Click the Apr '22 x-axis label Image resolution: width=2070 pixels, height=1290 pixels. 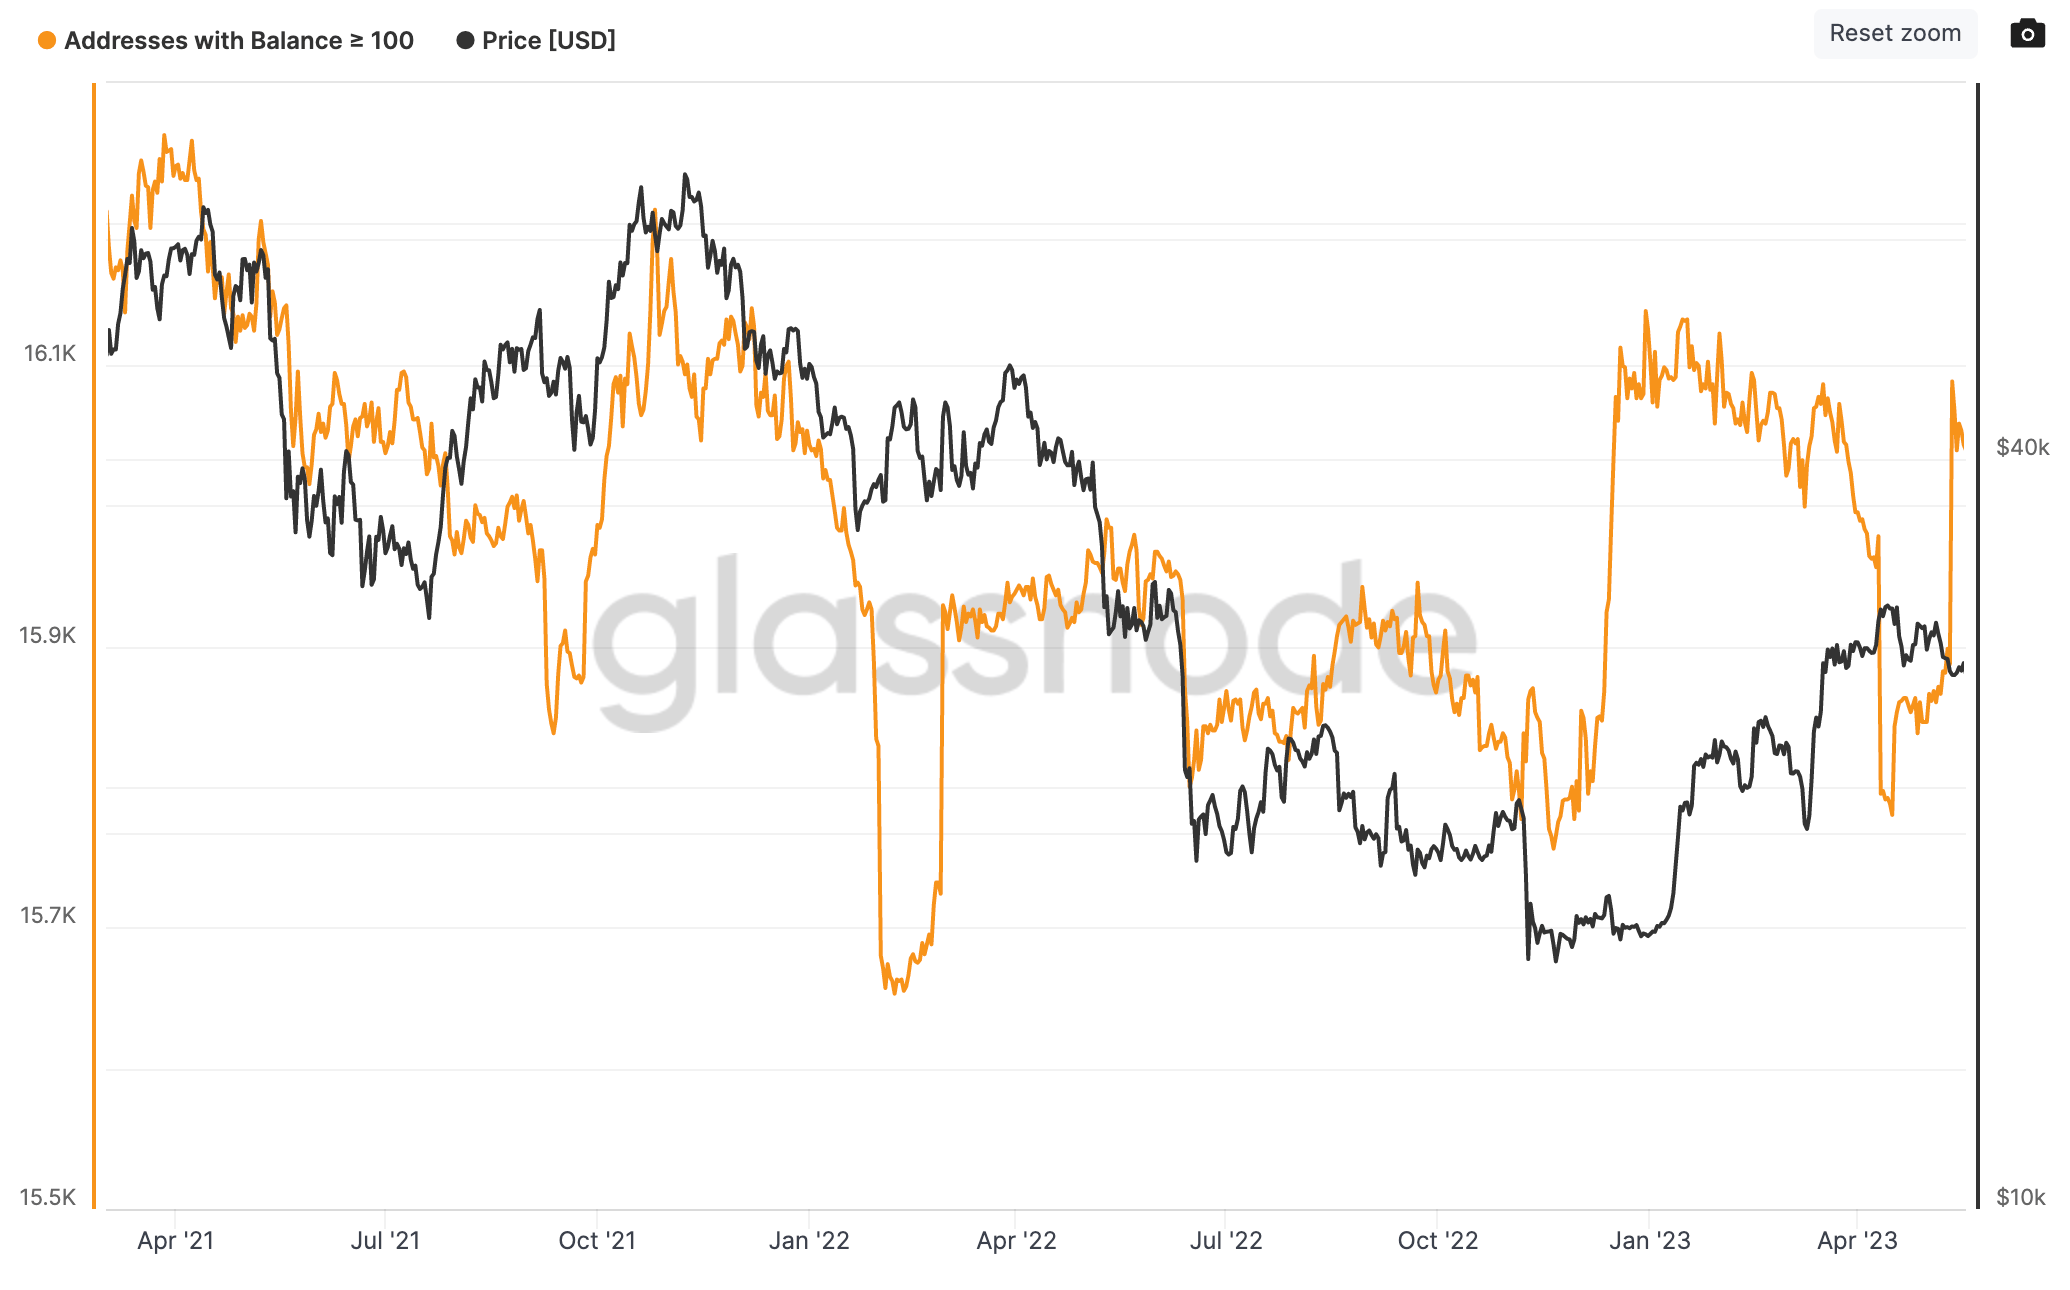[x=1016, y=1241]
